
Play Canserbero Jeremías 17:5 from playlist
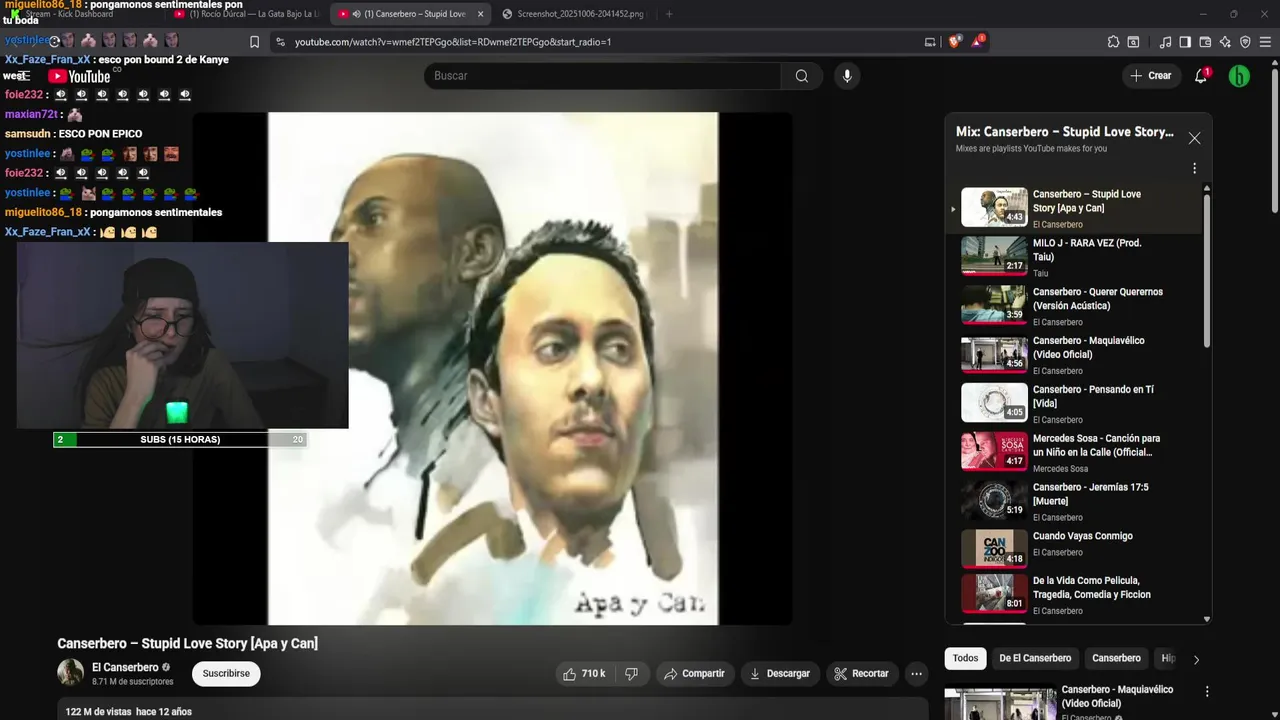coord(1075,500)
